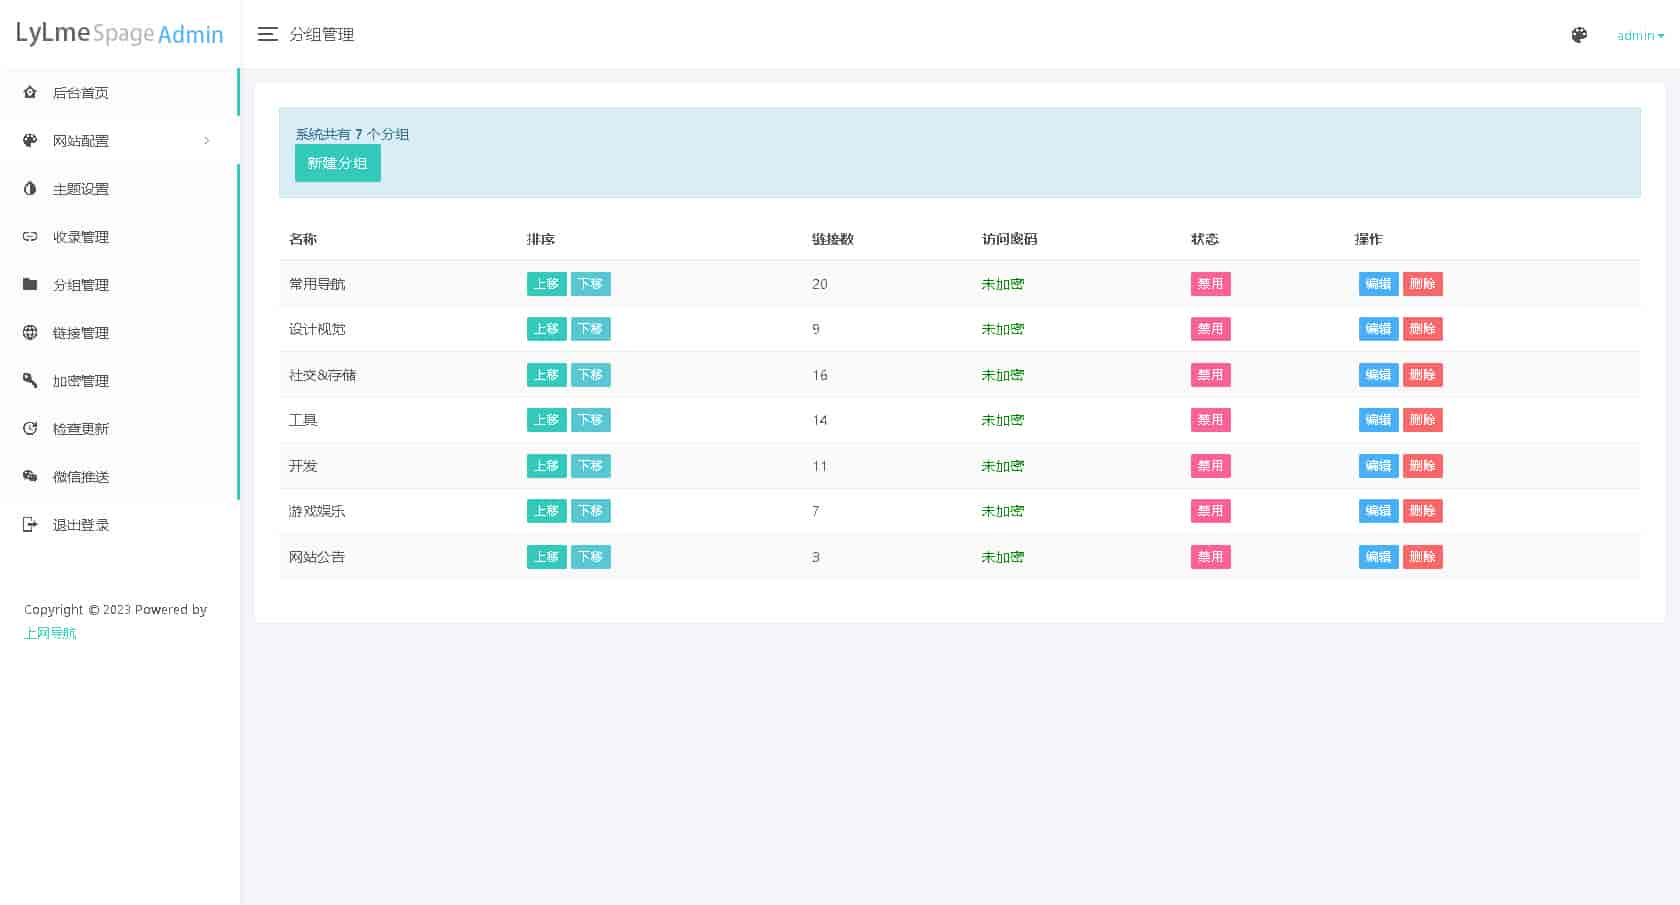Toggle 禁用 status for 工具 group
Viewport: 1680px width, 905px height.
[1210, 420]
